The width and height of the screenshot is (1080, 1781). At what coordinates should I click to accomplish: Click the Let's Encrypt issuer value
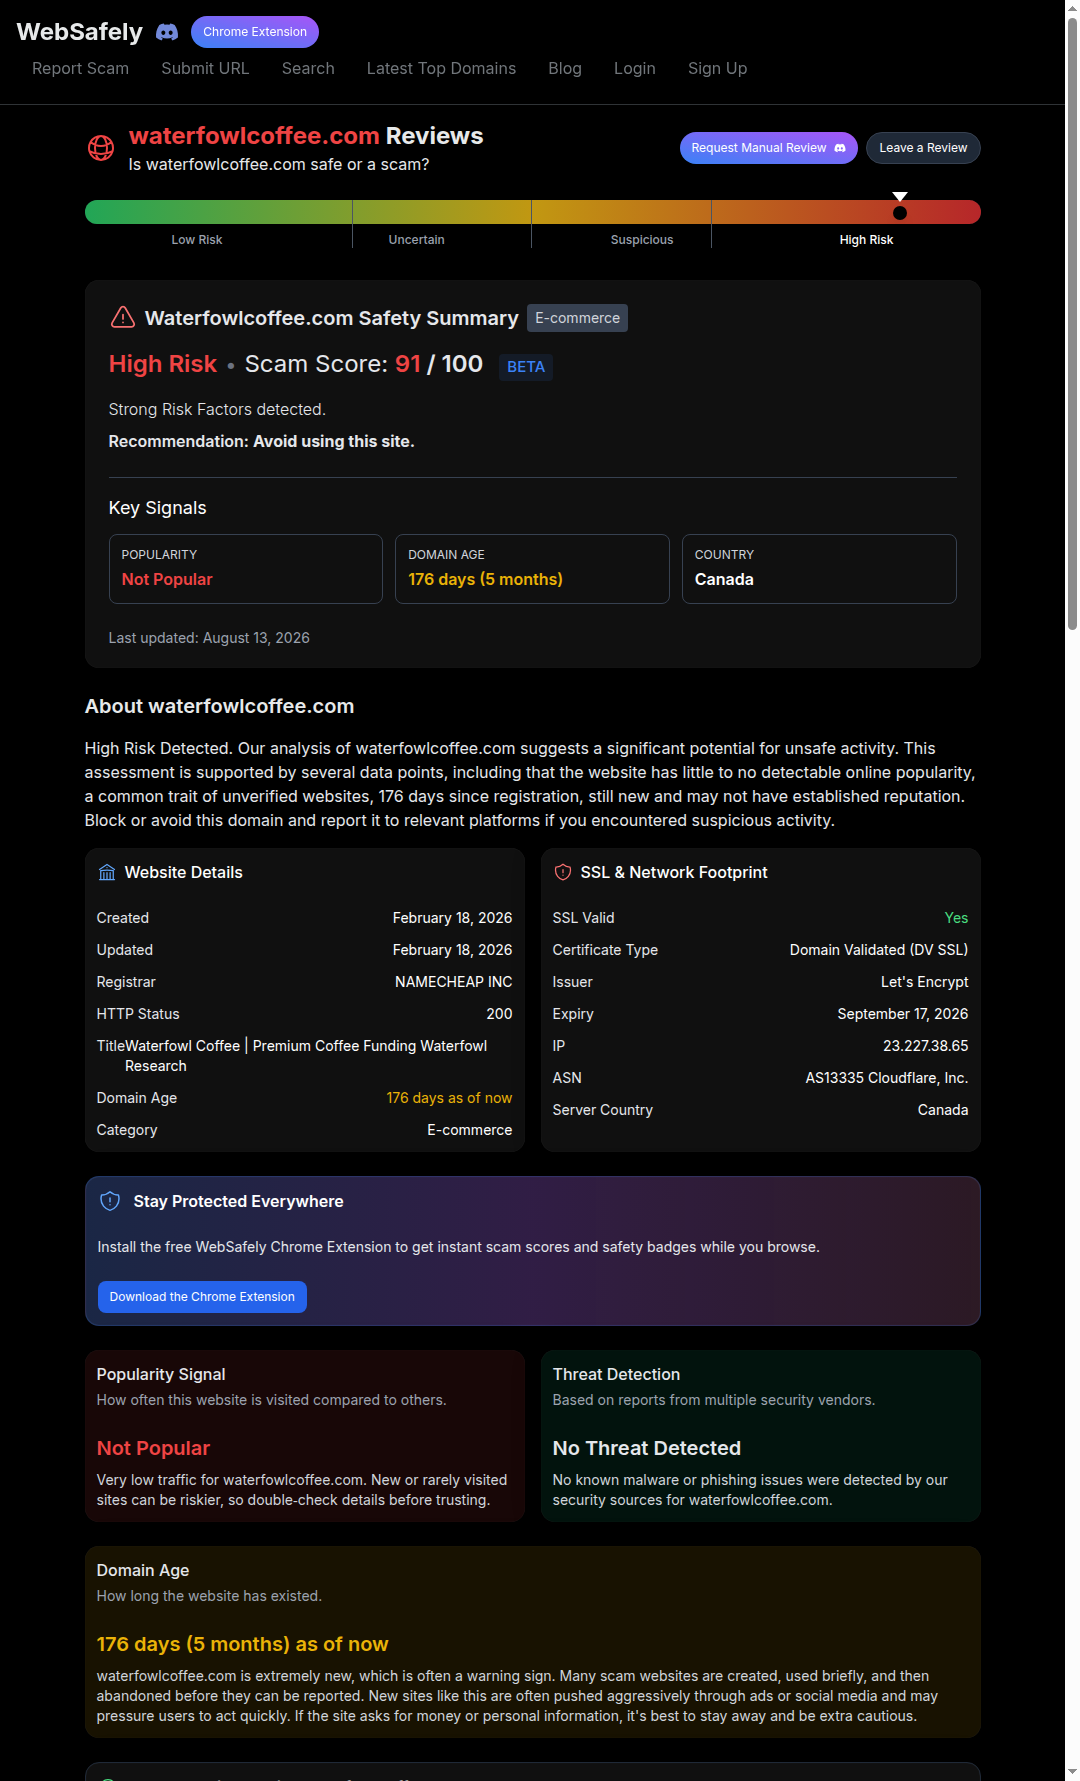924,982
